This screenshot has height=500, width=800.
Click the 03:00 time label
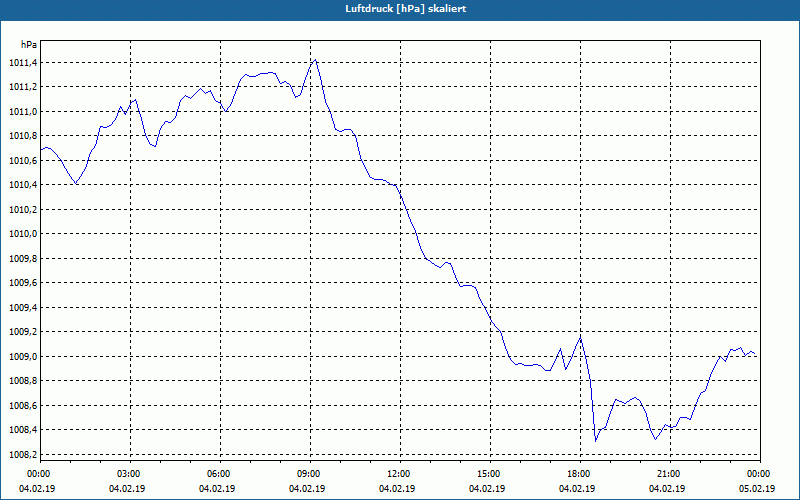pyautogui.click(x=128, y=474)
